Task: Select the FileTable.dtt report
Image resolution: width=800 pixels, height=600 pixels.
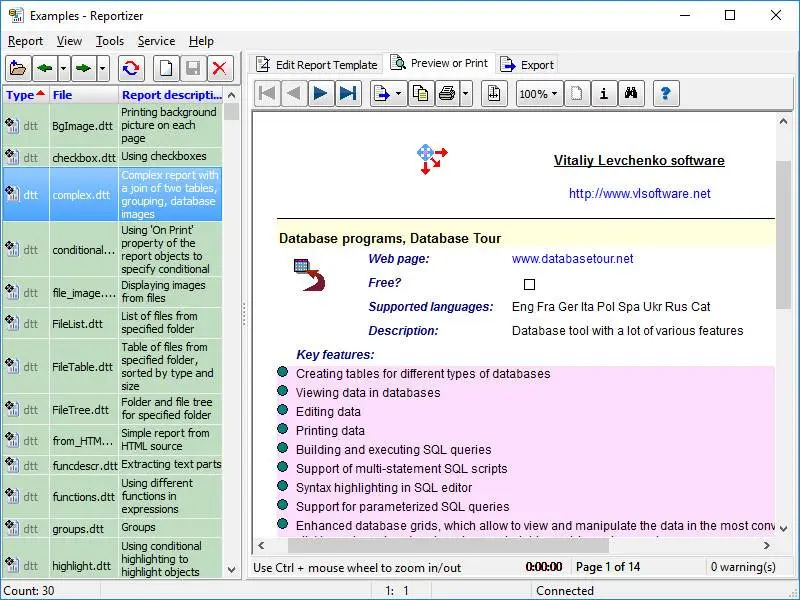Action: click(x=113, y=366)
